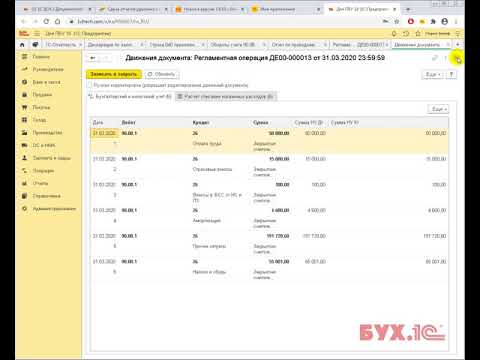This screenshot has width=480, height=360.
Task: Close the Движения документа window tab
Action: click(448, 44)
